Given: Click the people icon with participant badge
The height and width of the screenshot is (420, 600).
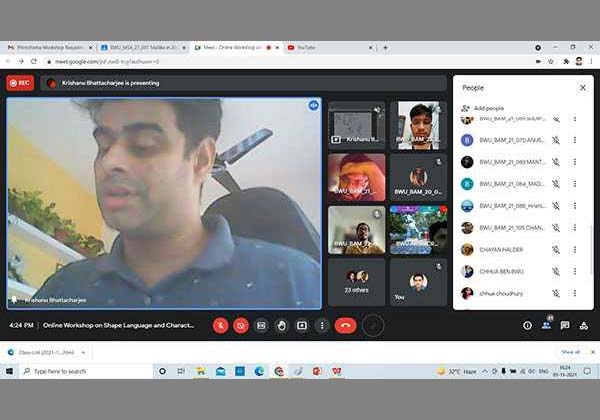Looking at the screenshot, I should point(546,325).
